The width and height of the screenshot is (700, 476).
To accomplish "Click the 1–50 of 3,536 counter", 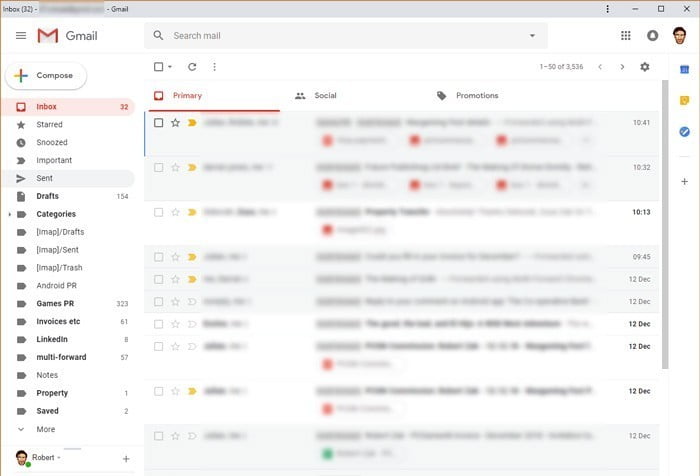I will pos(561,67).
